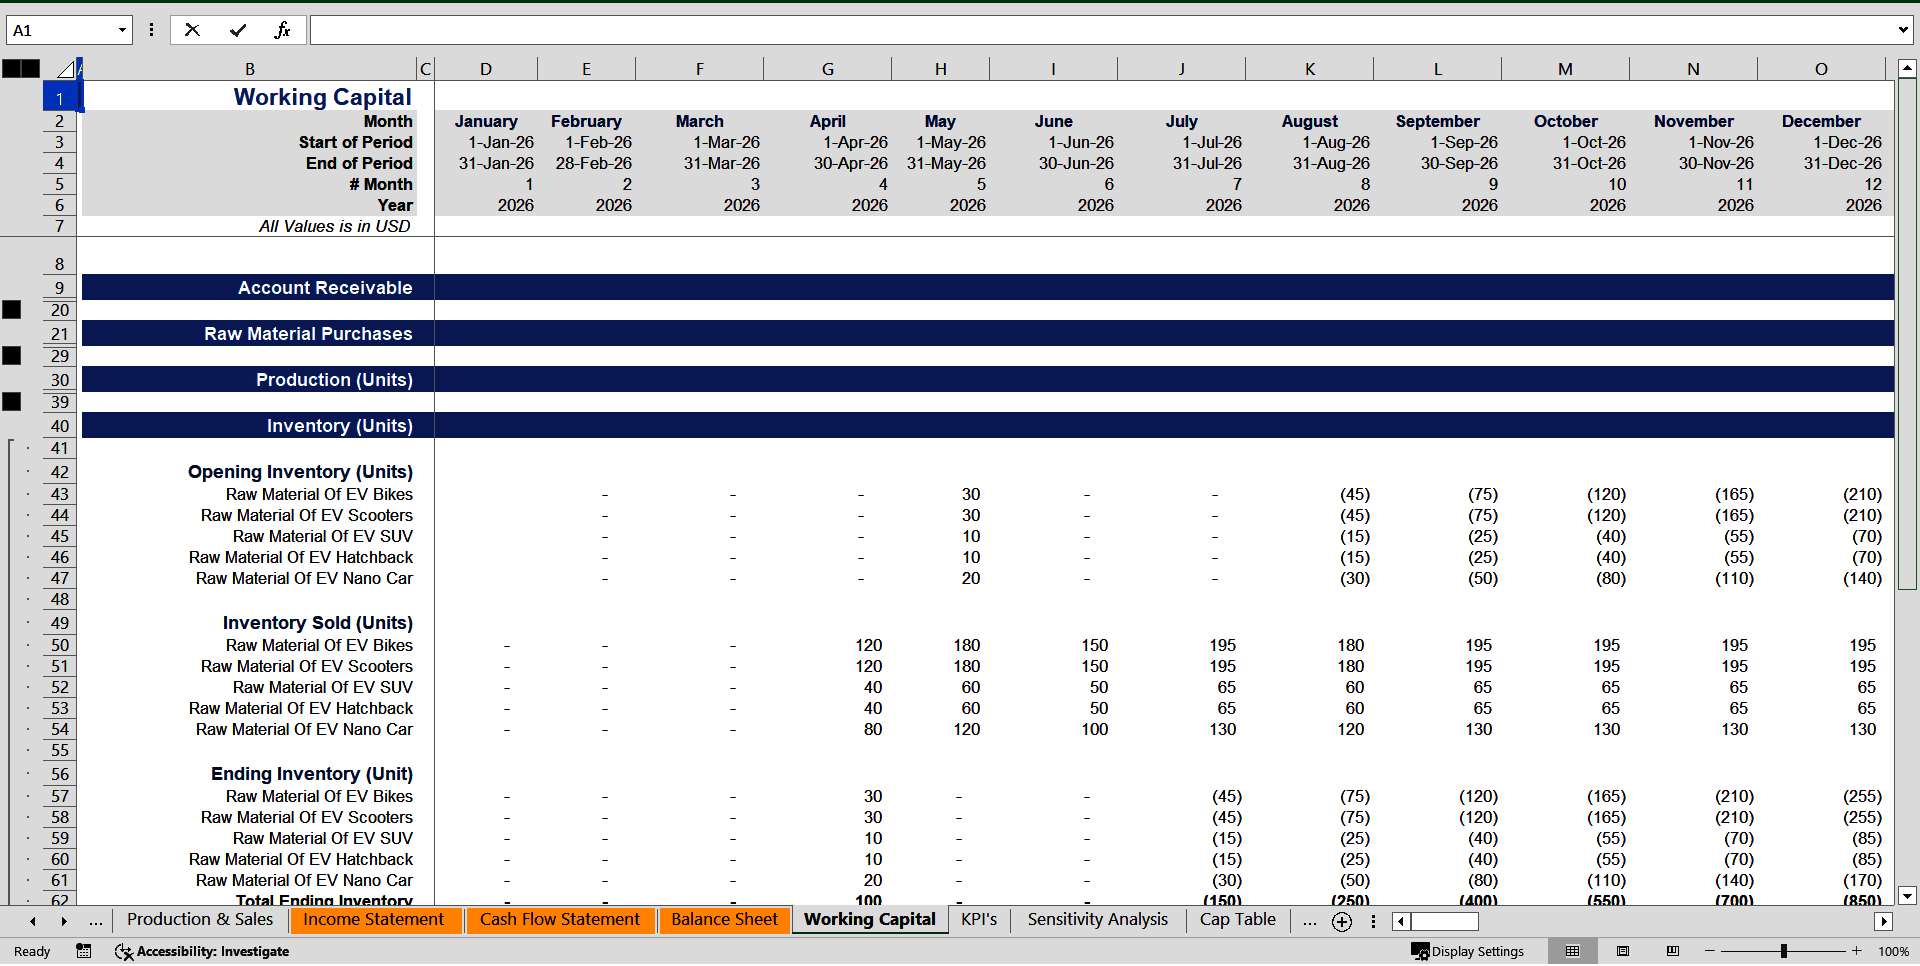Click the vertical dots beside the Name Box
The image size is (1920, 966).
(151, 30)
